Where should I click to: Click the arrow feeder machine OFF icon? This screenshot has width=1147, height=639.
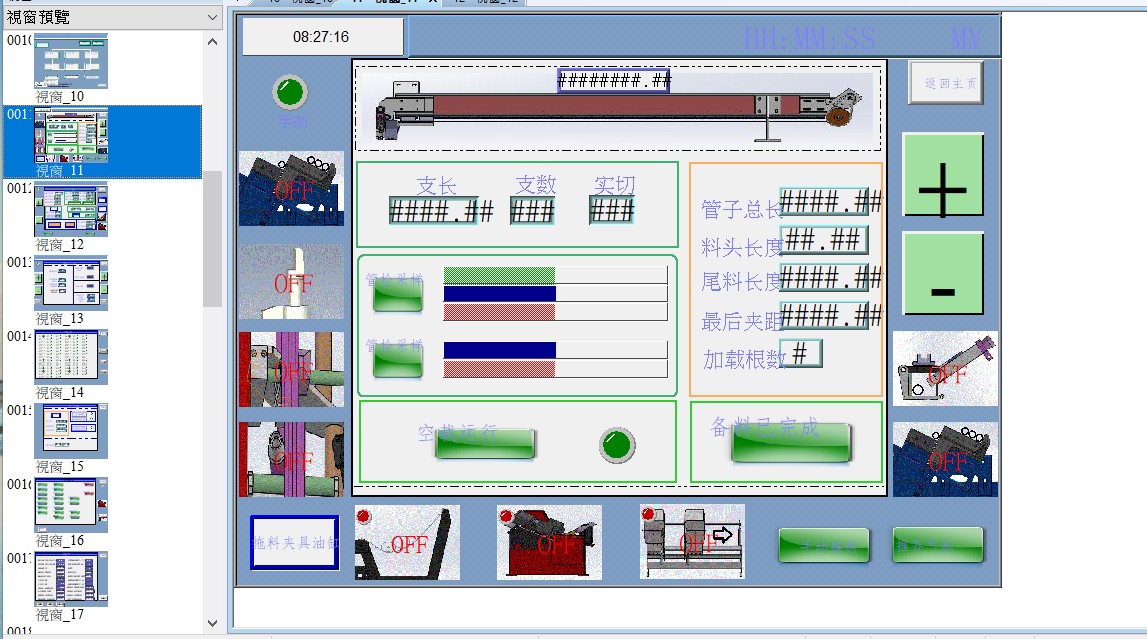pos(692,542)
